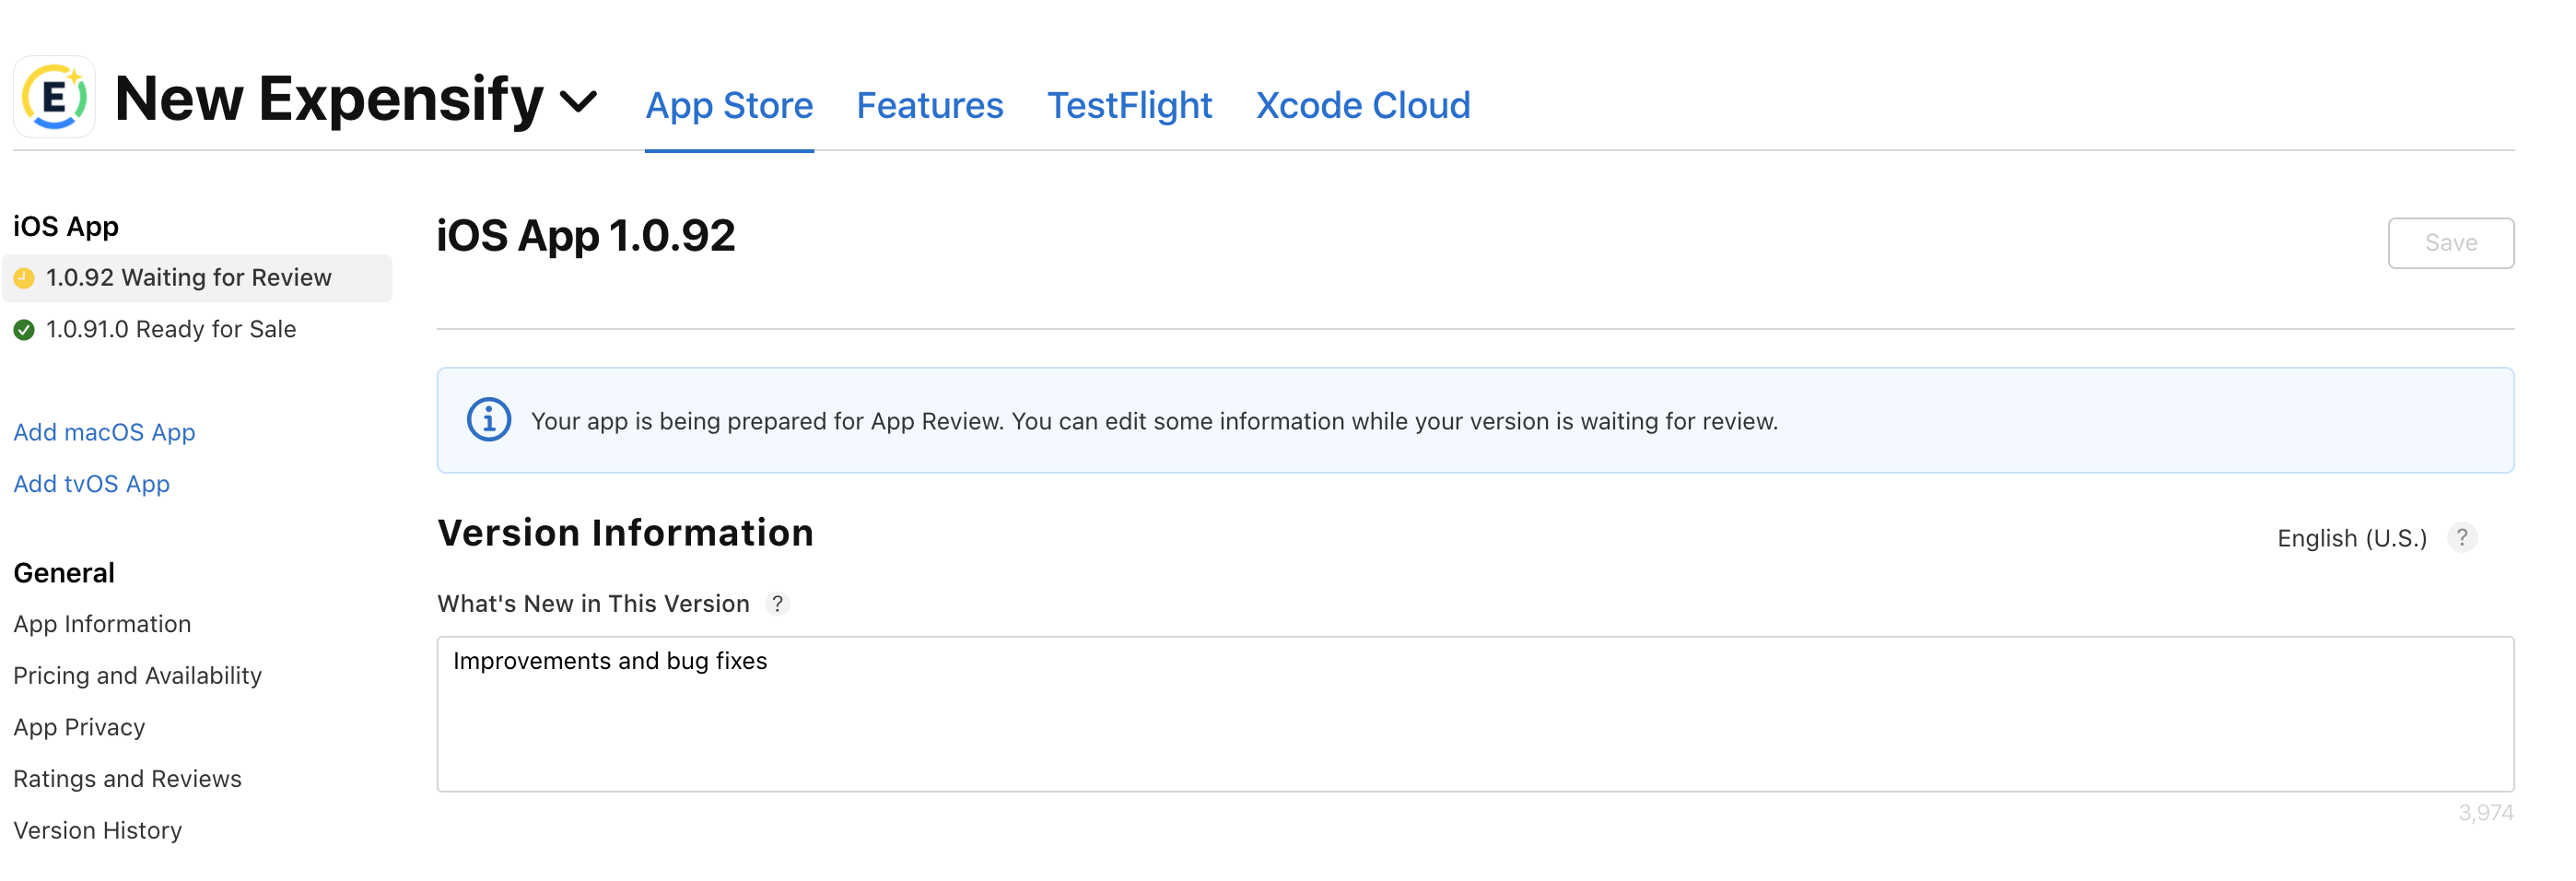This screenshot has width=2576, height=881.
Task: Open Pricing and Availability page
Action: pyautogui.click(x=137, y=676)
